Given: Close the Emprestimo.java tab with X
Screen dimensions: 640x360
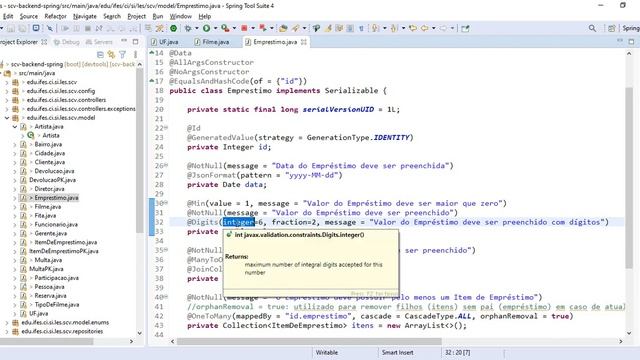Looking at the screenshot, I should click(304, 42).
